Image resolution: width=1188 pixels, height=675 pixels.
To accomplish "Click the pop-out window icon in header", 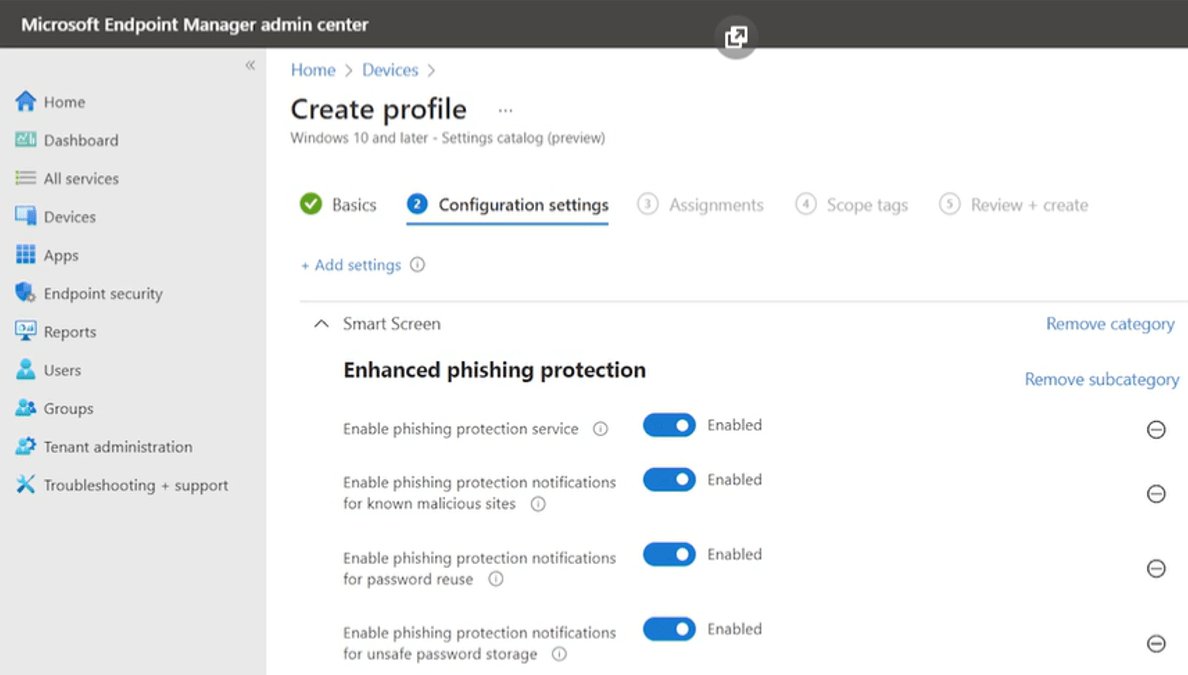I will (x=736, y=36).
